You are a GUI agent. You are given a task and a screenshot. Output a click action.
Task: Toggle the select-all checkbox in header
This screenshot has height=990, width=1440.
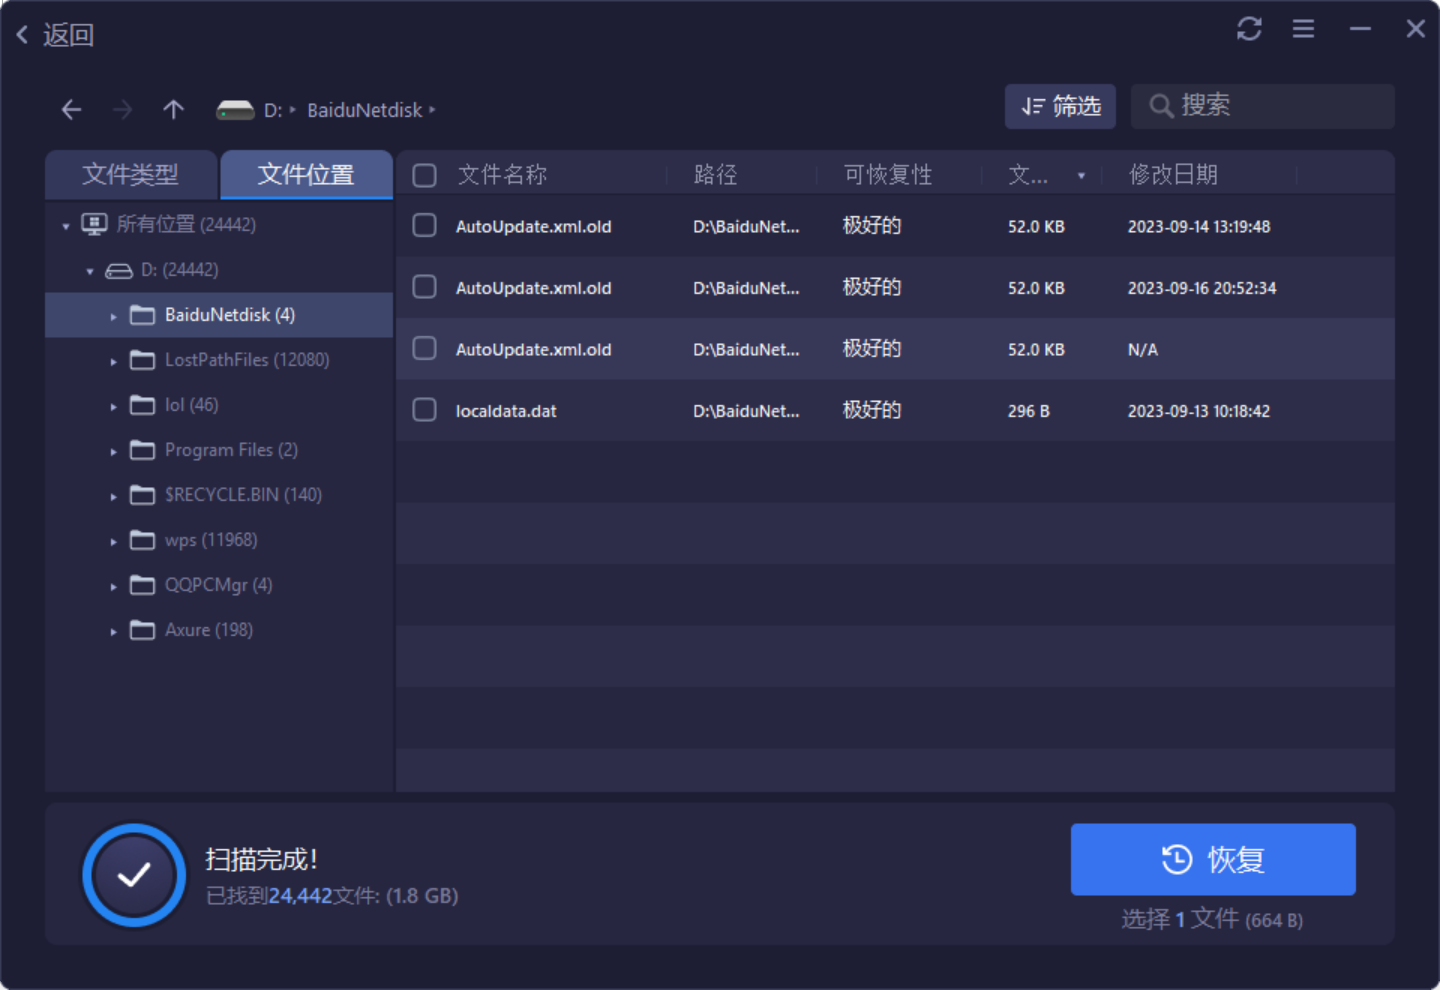[x=425, y=176]
